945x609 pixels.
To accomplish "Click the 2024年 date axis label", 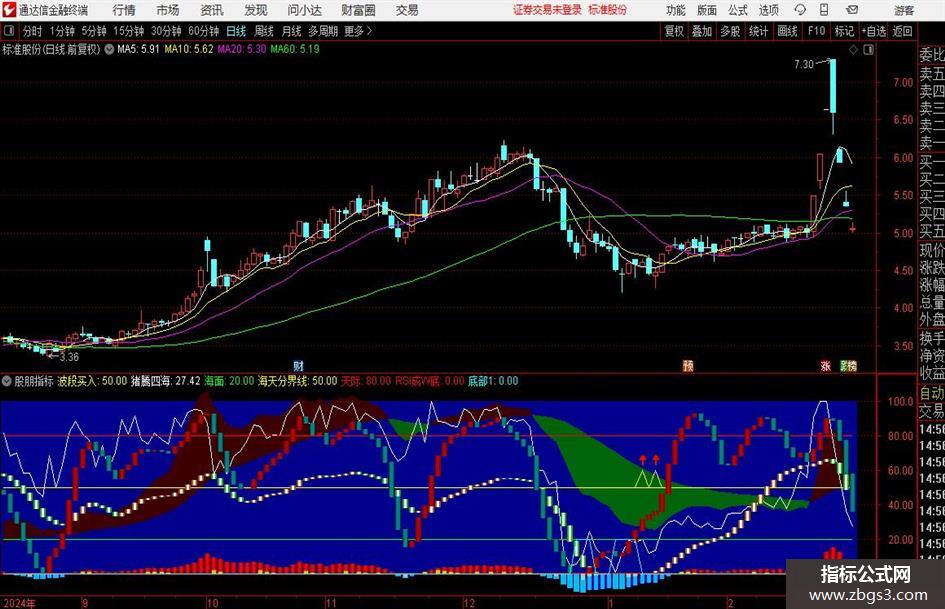I will [19, 603].
